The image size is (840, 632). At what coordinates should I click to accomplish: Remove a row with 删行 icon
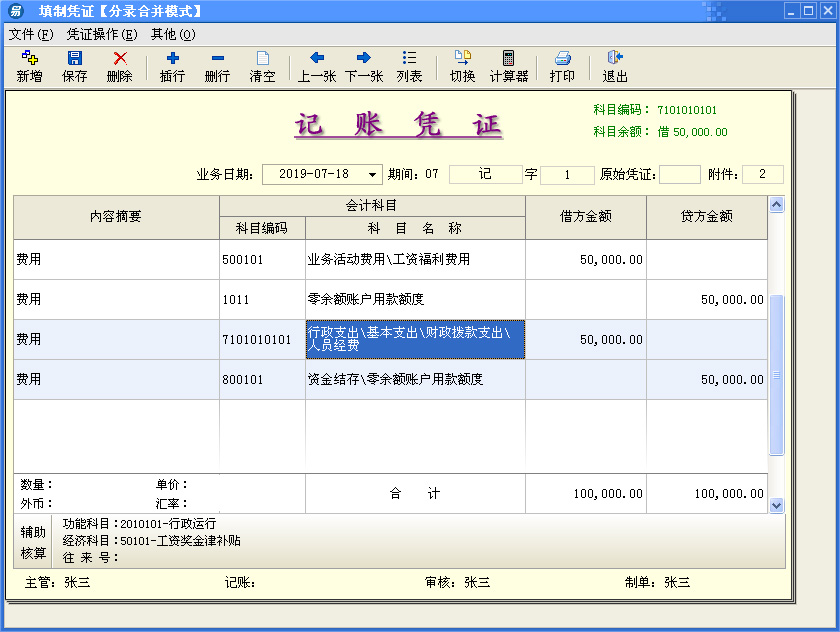[x=217, y=66]
